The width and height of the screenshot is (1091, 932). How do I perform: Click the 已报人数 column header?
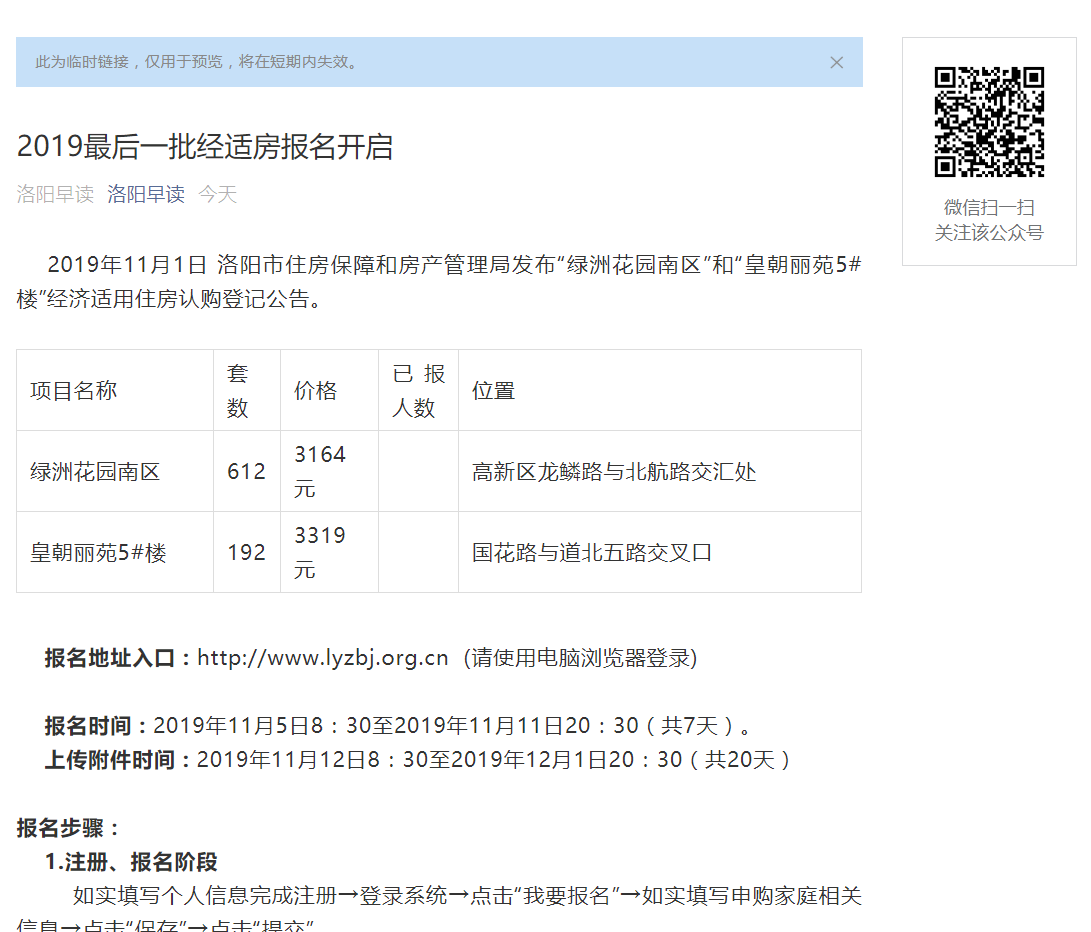(x=418, y=390)
